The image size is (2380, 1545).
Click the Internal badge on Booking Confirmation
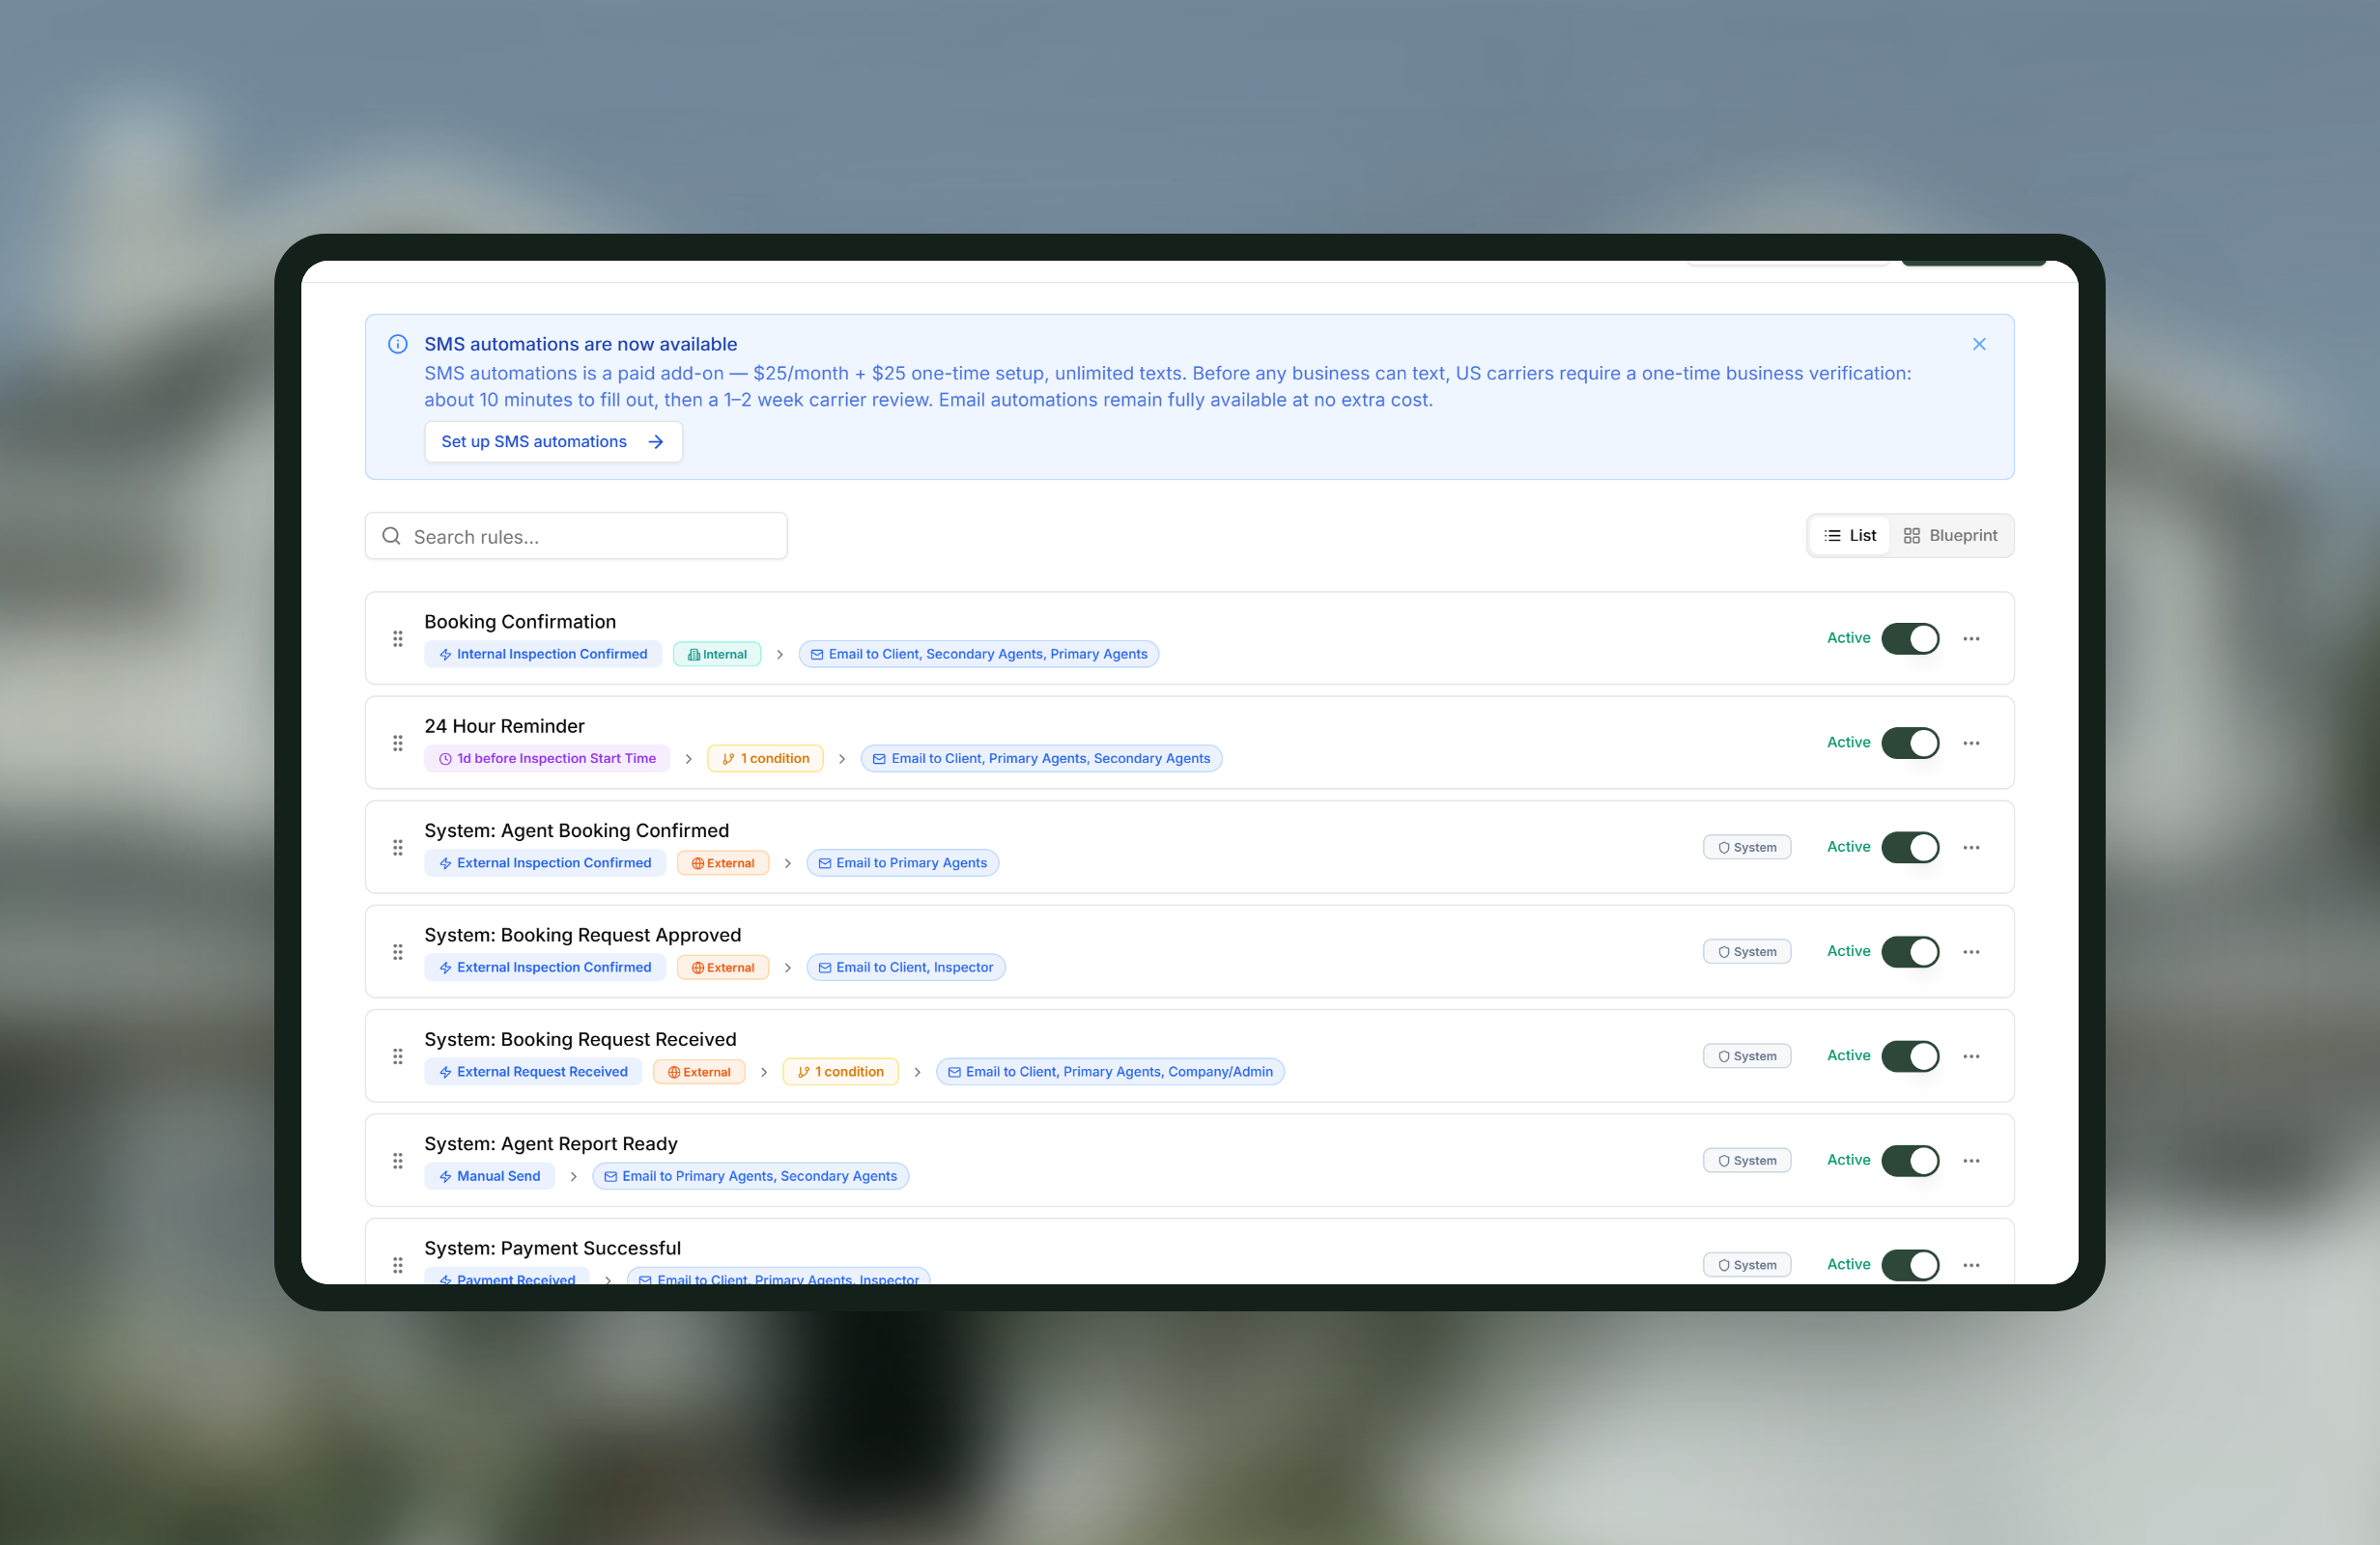click(x=717, y=654)
